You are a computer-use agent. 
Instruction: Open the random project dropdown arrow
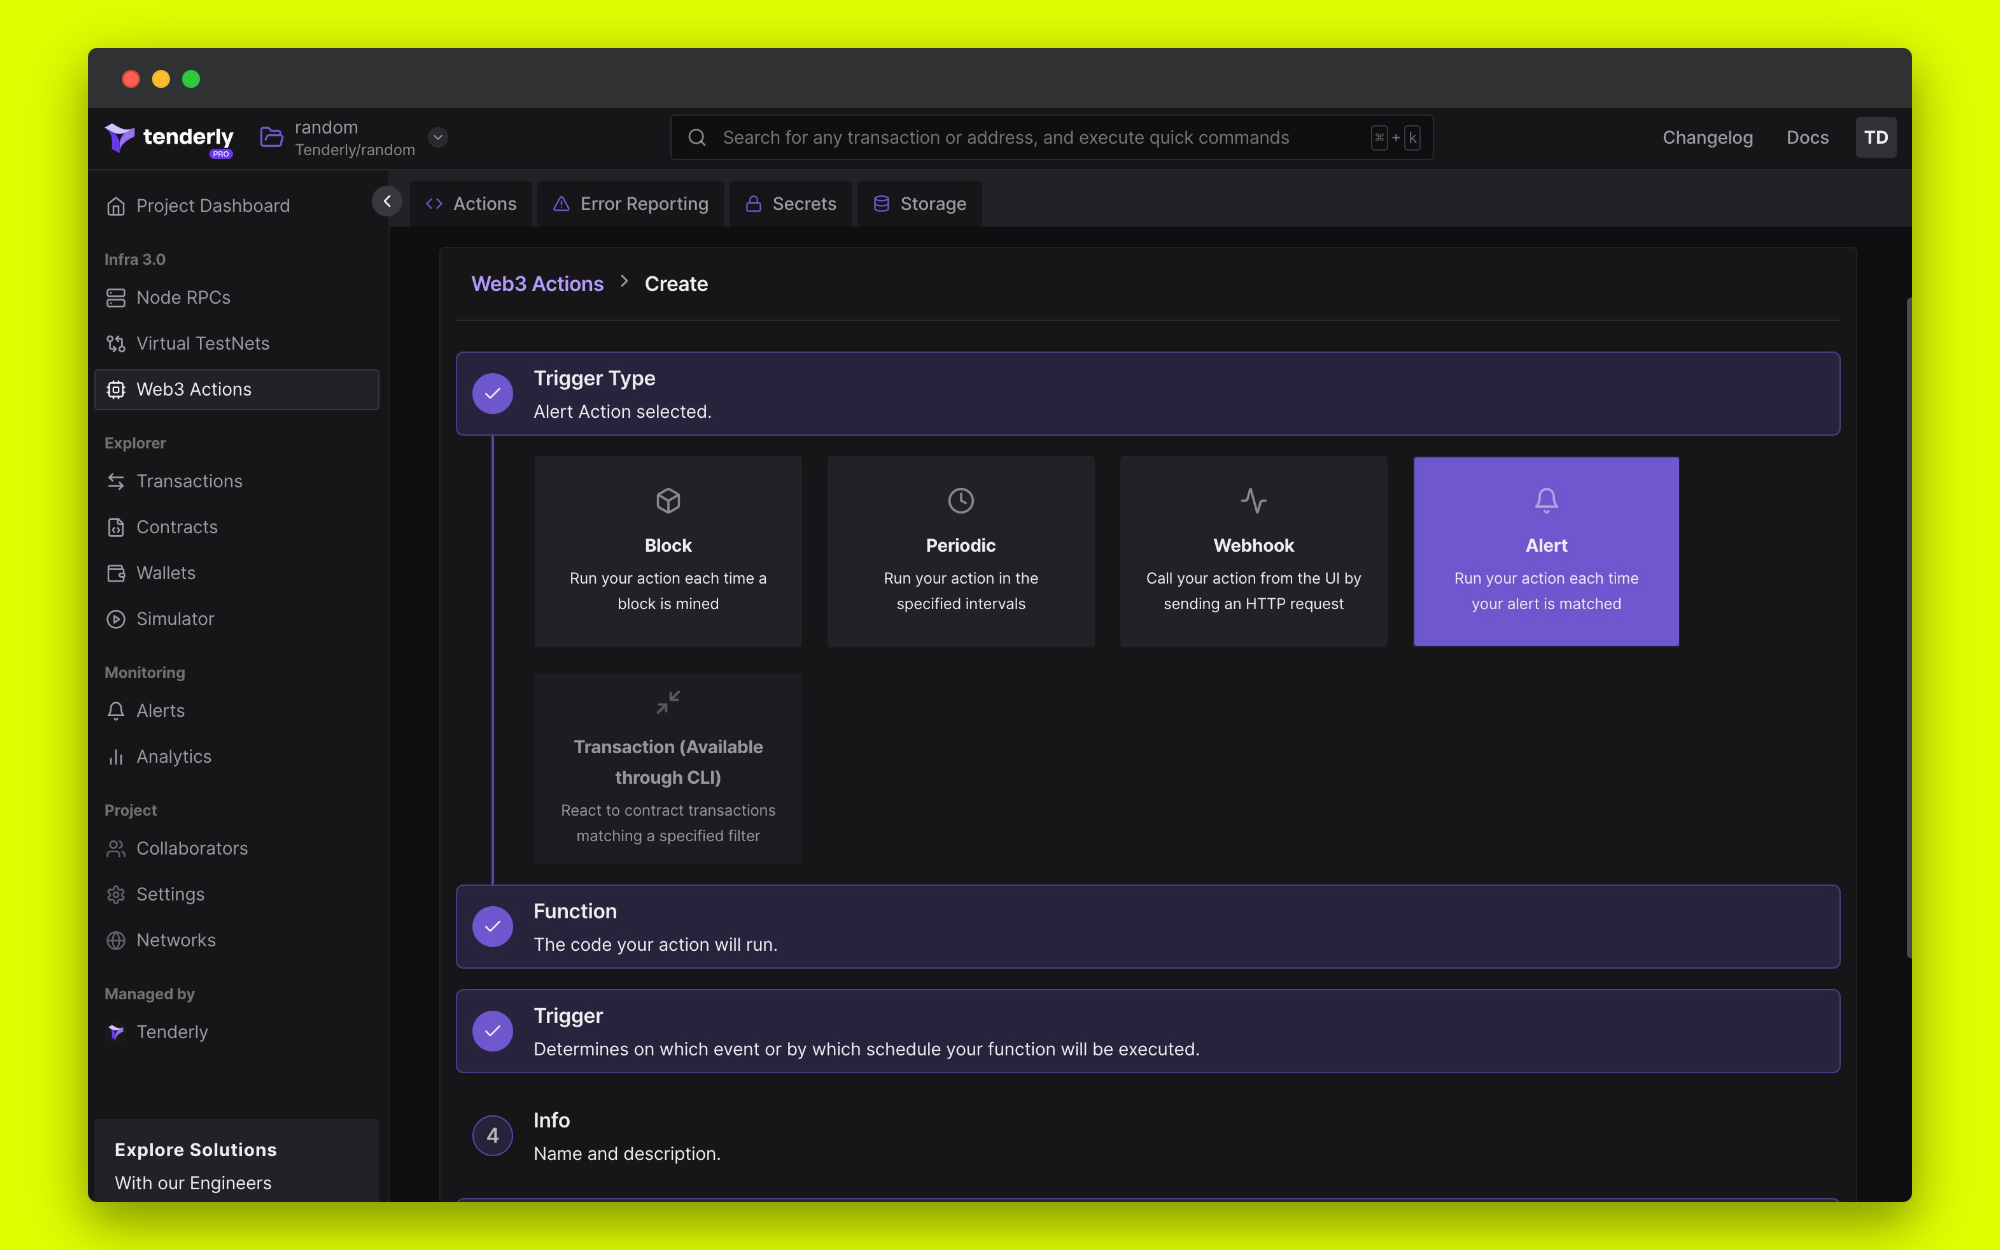[x=438, y=137]
